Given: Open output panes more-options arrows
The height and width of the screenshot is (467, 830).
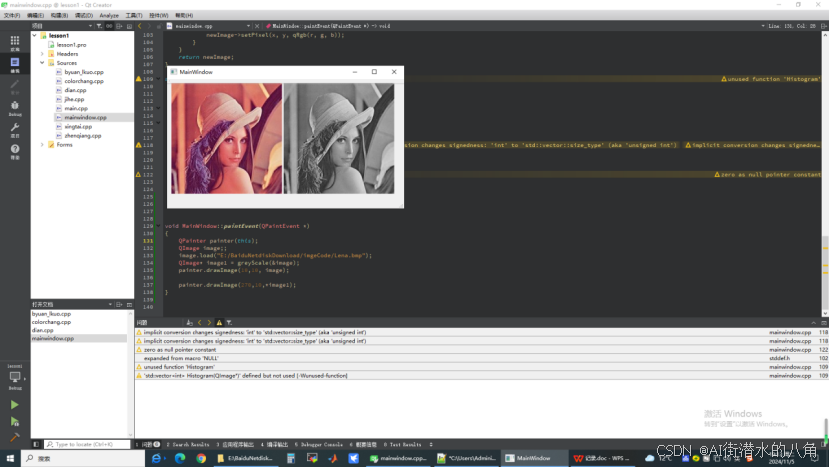Looking at the screenshot, I should pos(431,444).
